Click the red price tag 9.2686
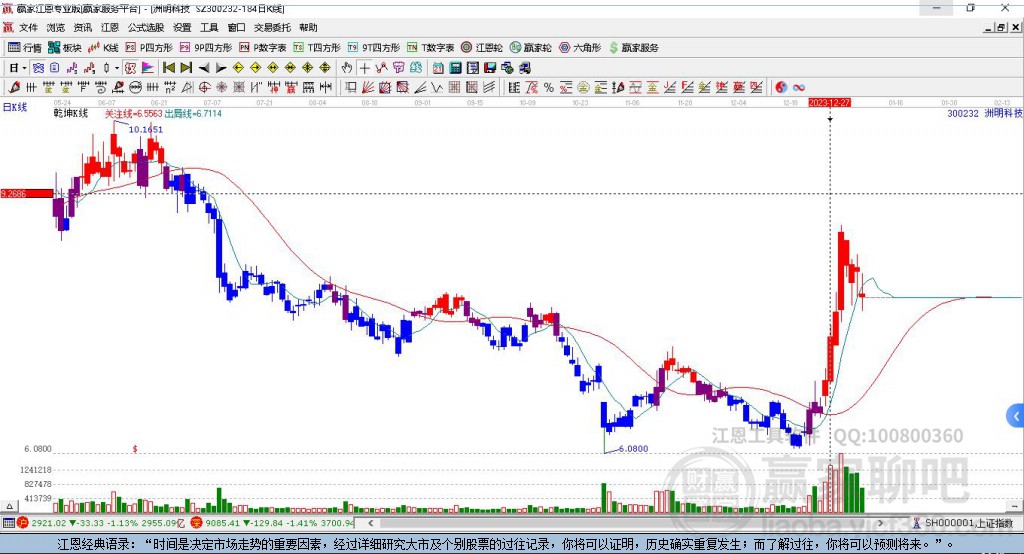Viewport: 1024px width, 554px height. point(27,193)
